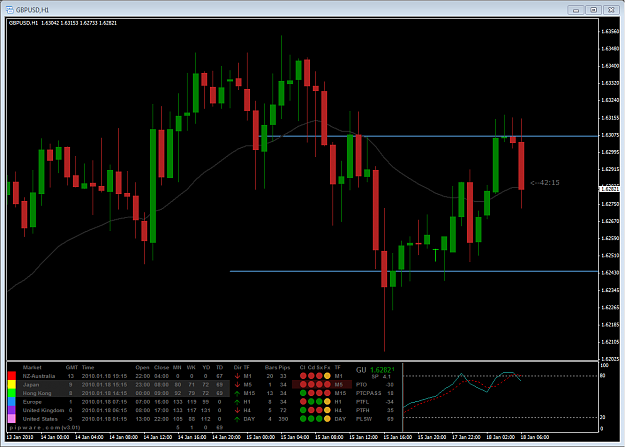Click the yellow Fx dot in M1 signal row
Viewport: 625px width, 447px height.
click(x=327, y=376)
